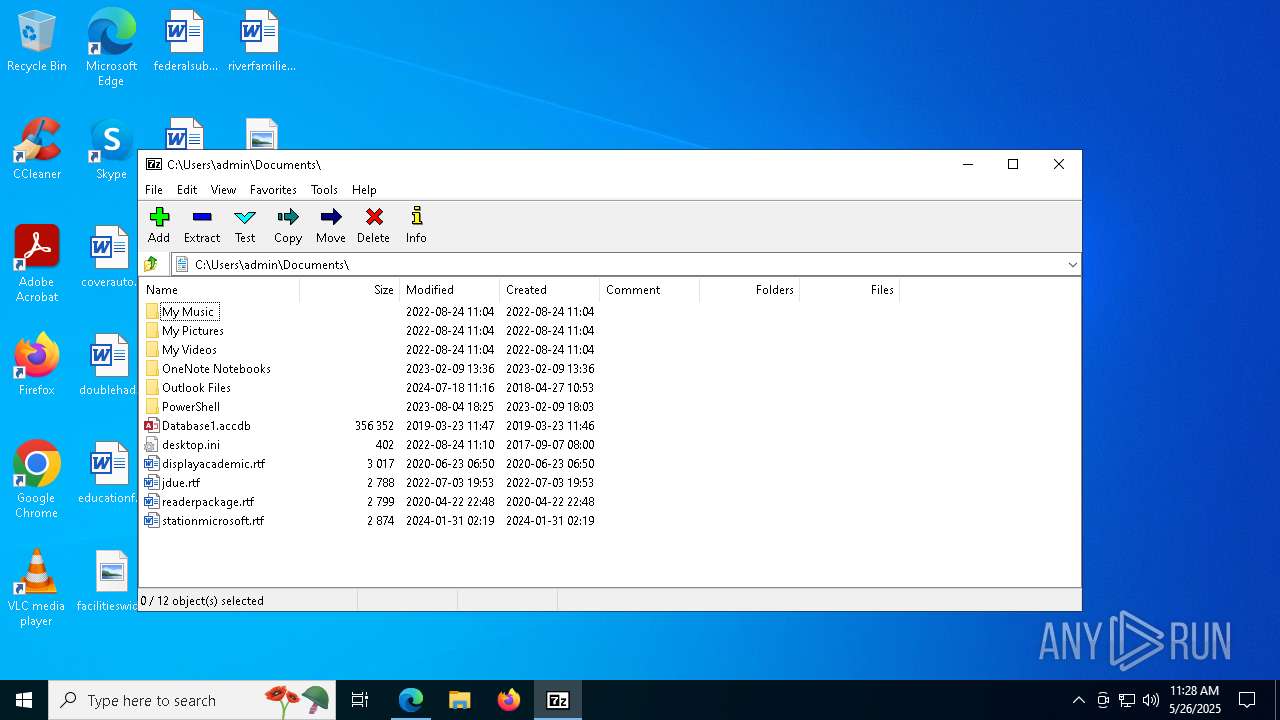This screenshot has height=720, width=1280.
Task: Open Skype desktop shortcut
Action: [111, 149]
